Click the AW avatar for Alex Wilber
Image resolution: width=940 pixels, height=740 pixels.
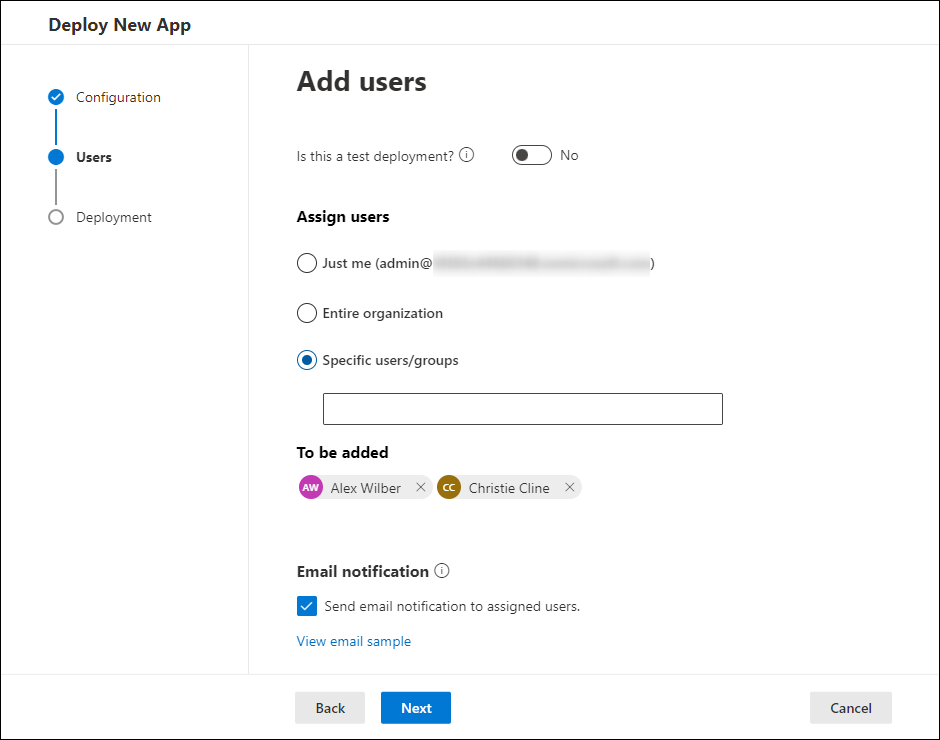[311, 488]
